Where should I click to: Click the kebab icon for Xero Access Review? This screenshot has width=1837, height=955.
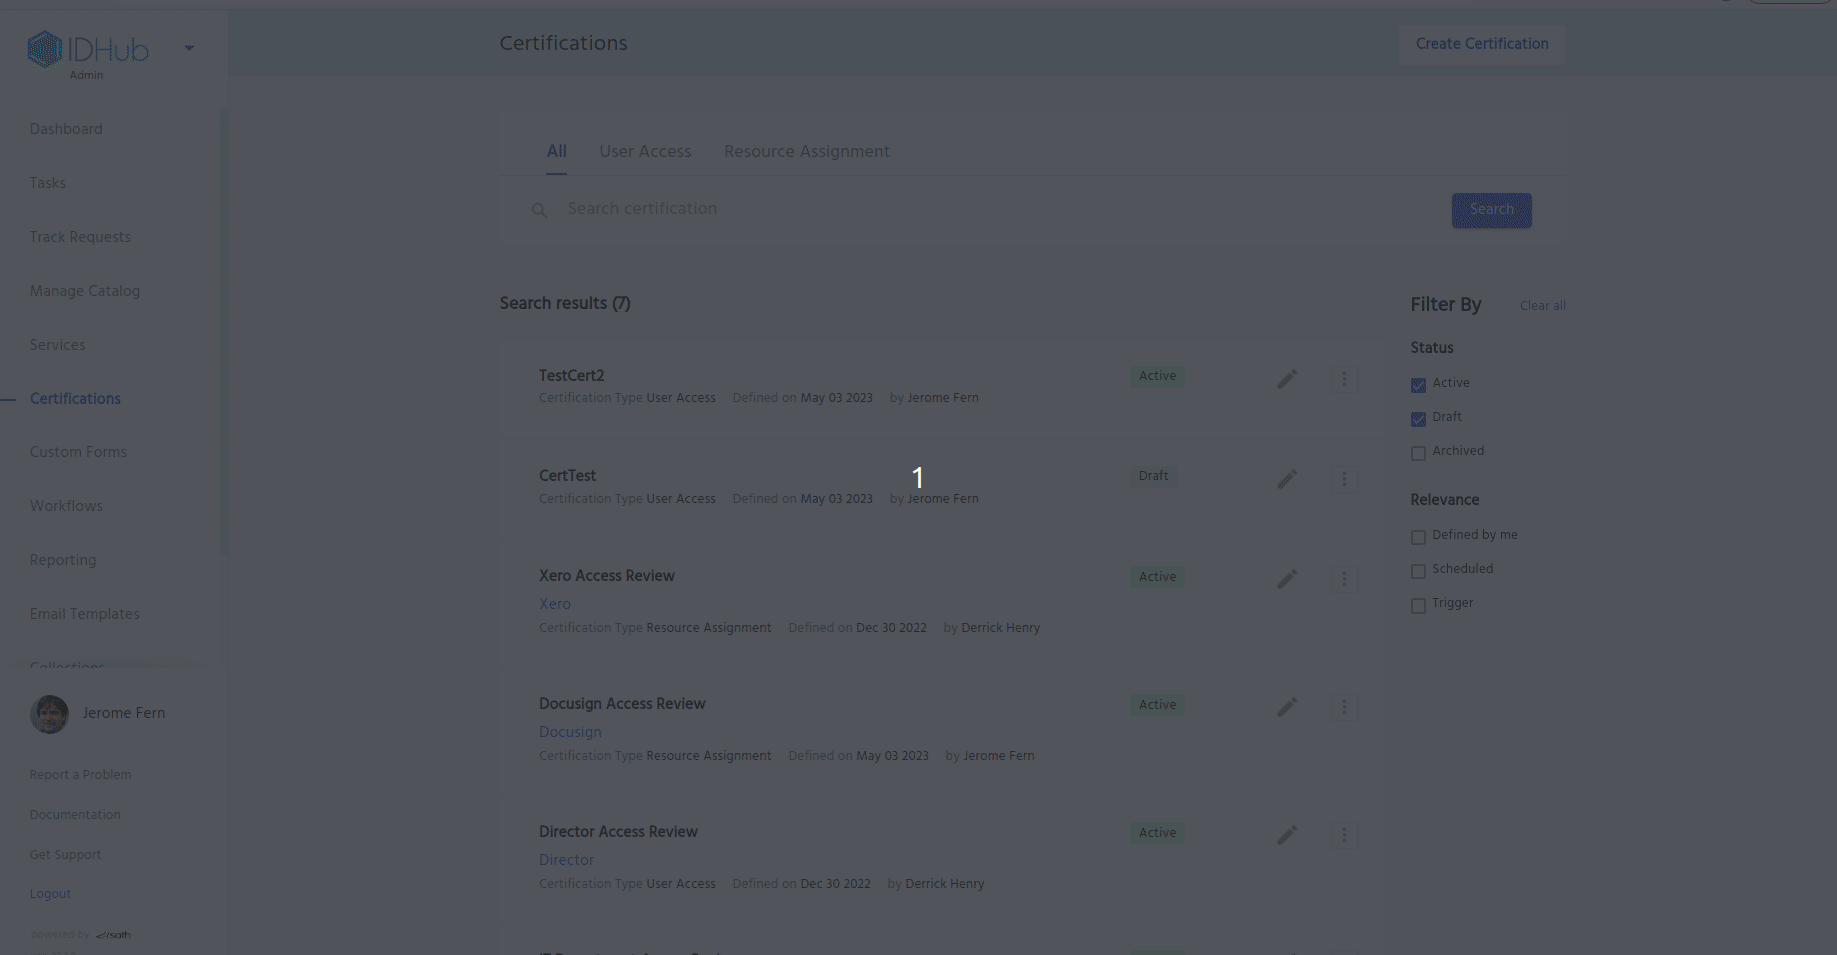coord(1344,579)
